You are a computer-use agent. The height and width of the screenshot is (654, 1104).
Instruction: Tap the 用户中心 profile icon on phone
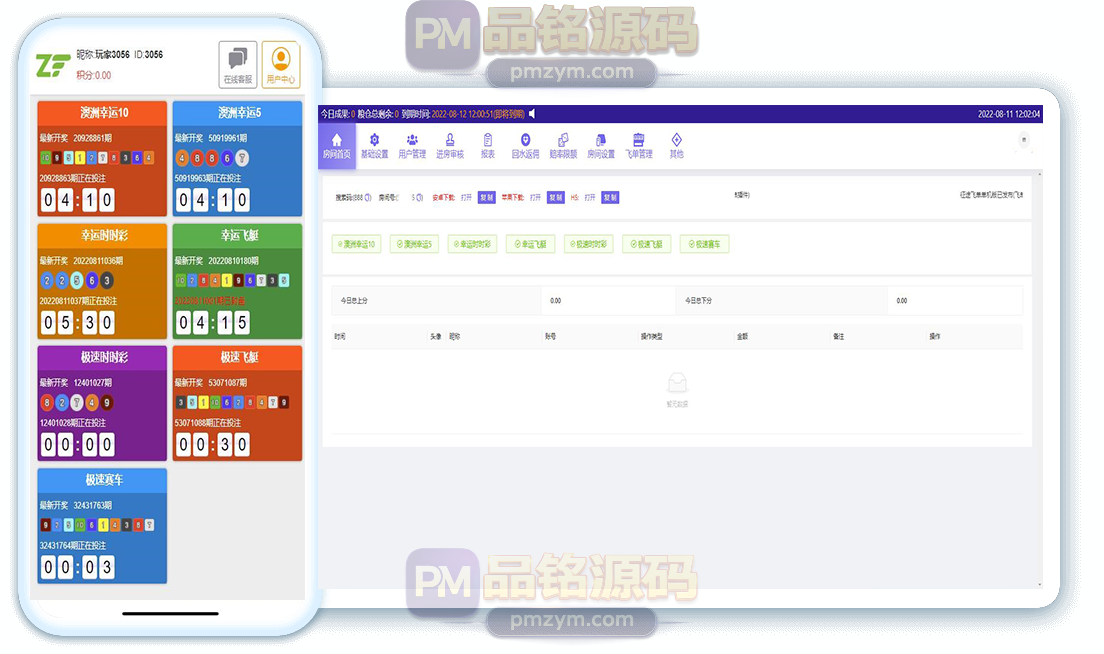281,65
